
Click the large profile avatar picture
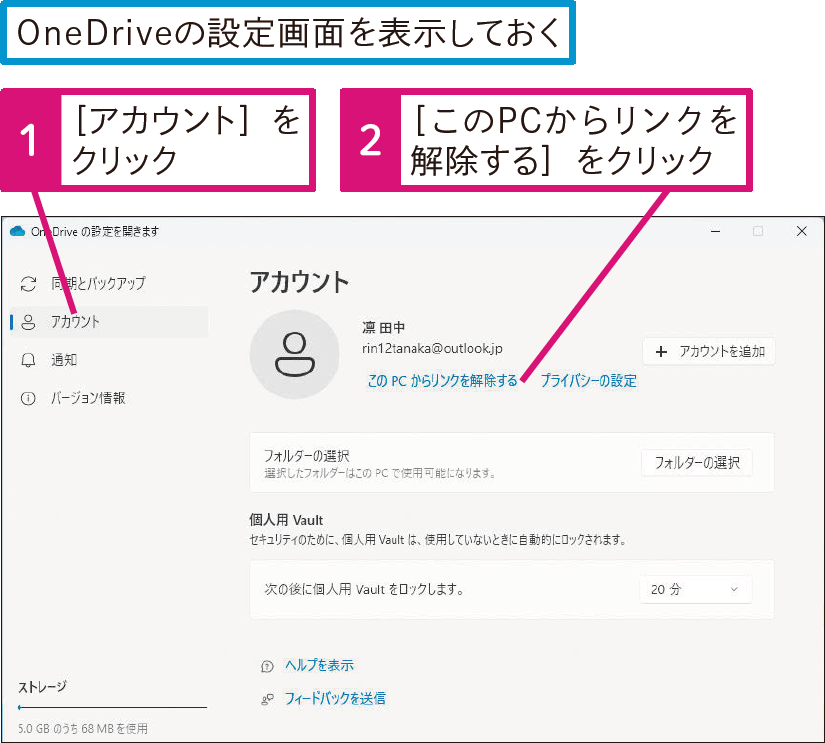tap(294, 354)
